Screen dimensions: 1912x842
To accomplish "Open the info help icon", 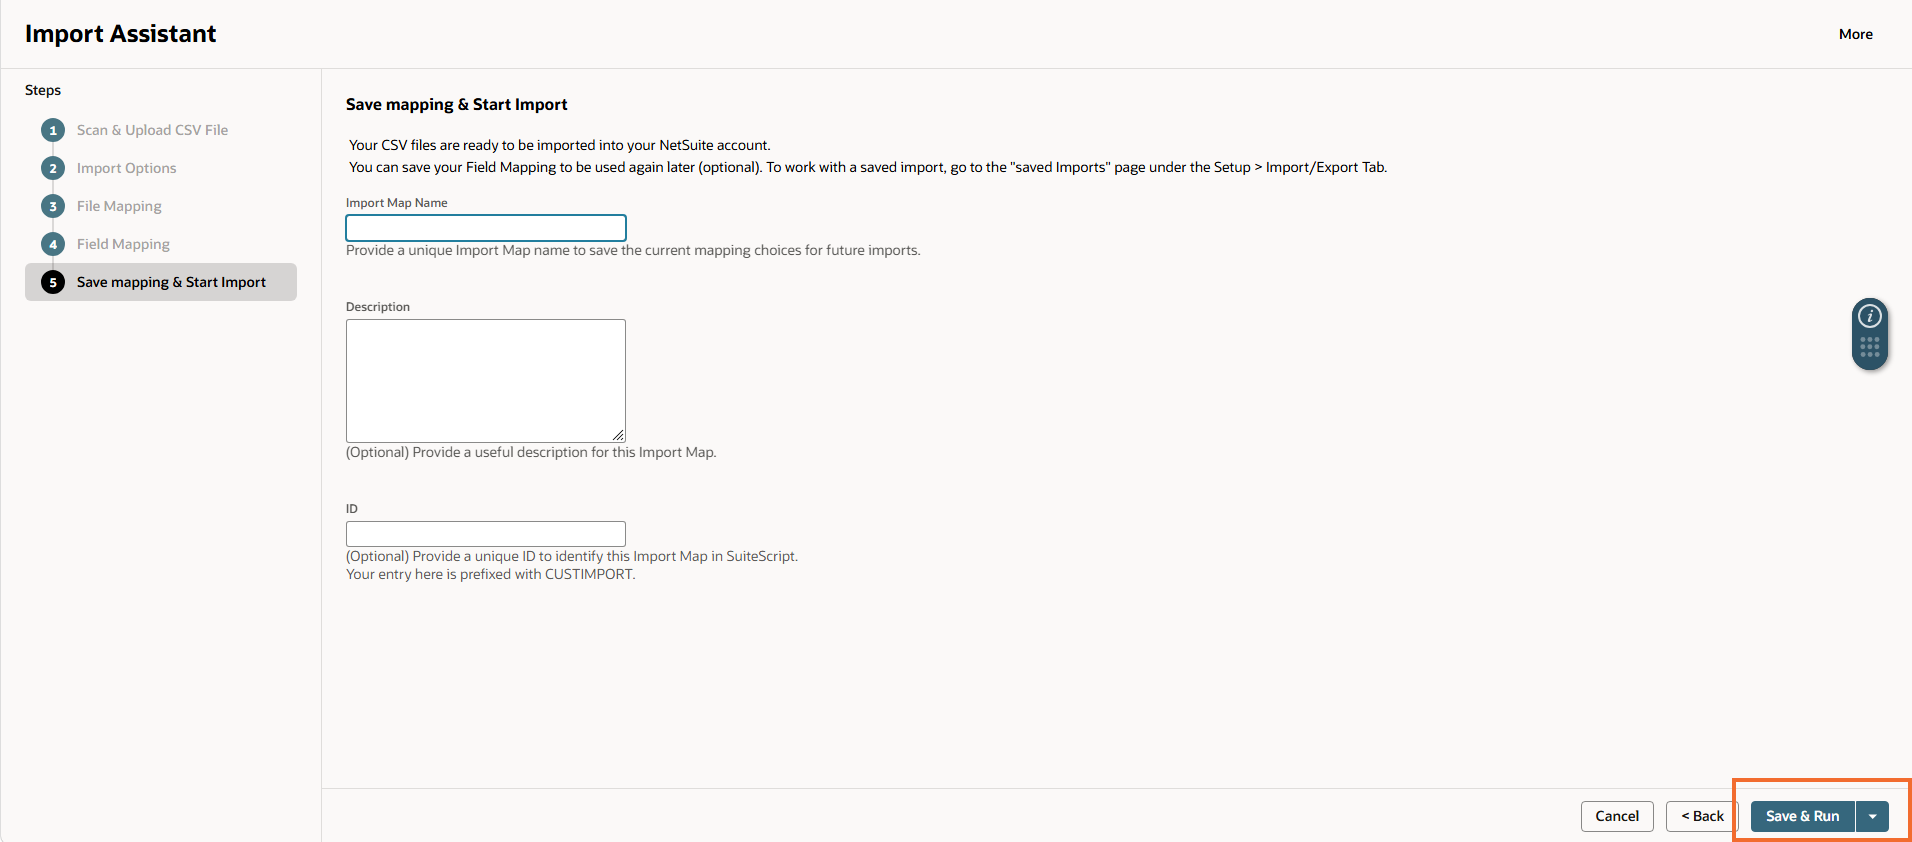I will point(1870,316).
